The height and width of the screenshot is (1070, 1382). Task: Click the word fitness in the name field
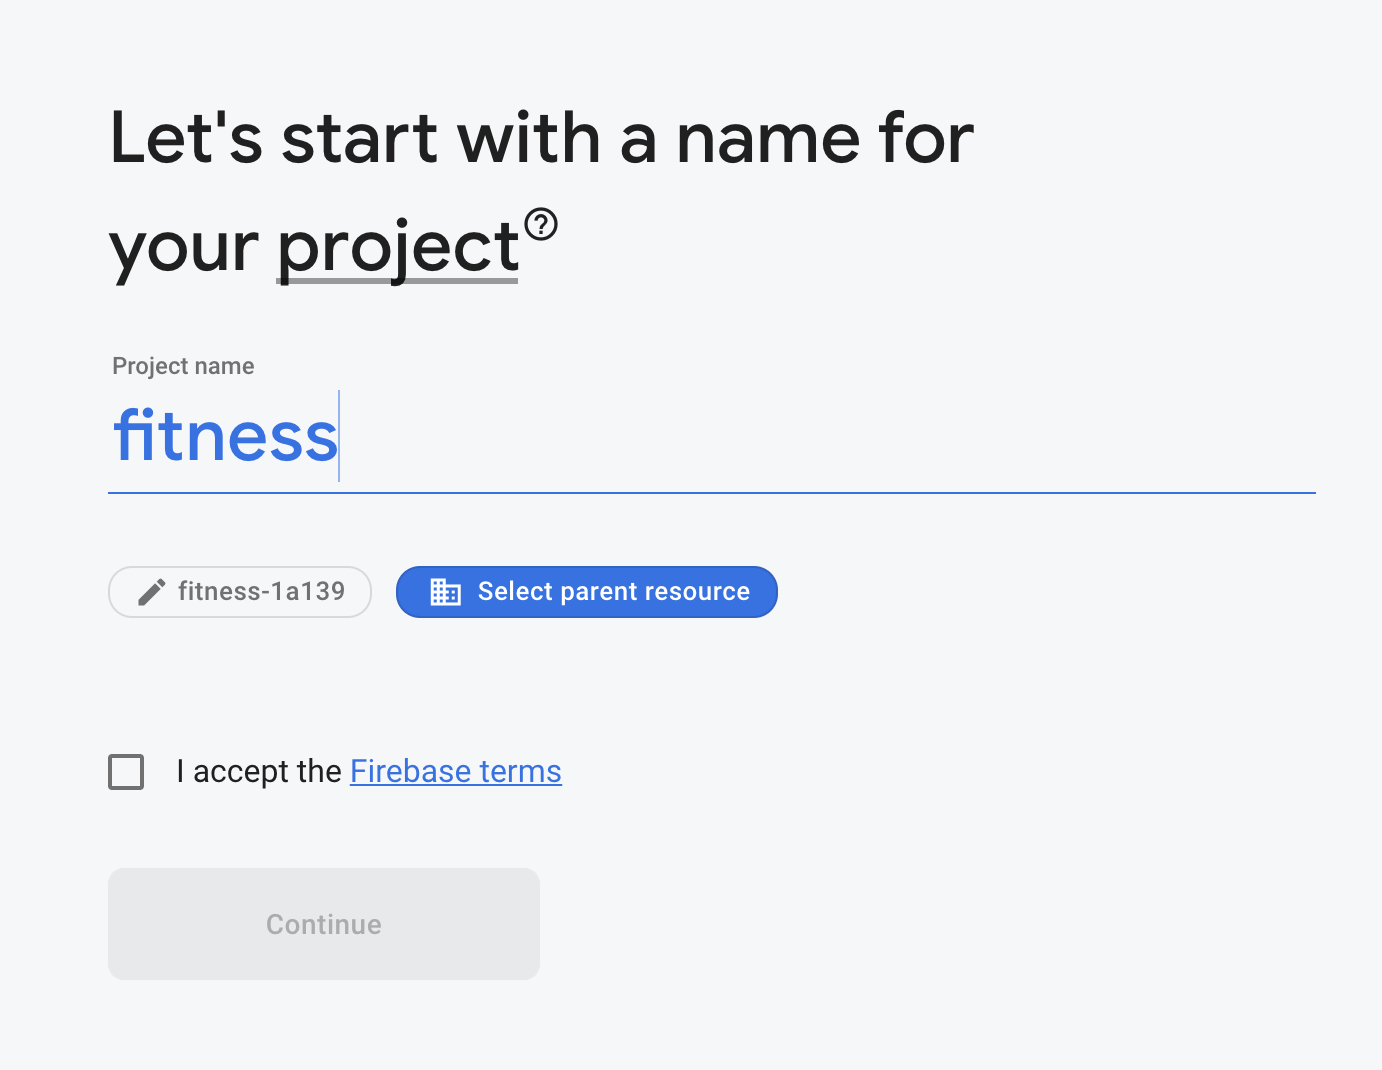(226, 437)
